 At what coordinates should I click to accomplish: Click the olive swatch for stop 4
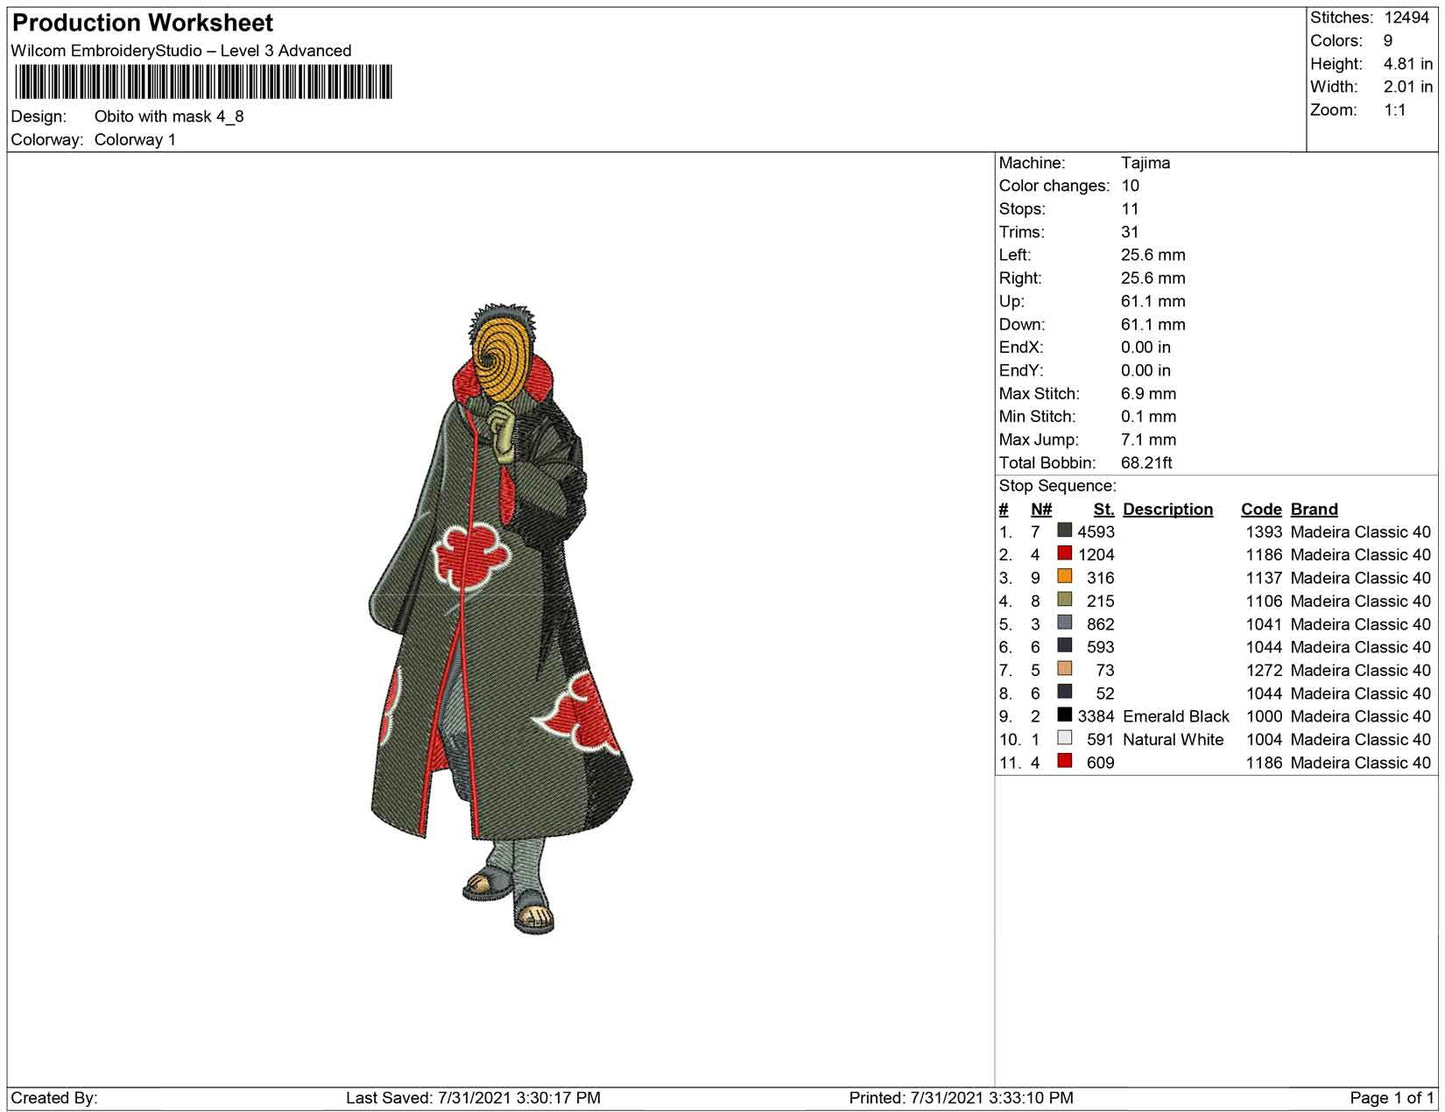coord(1065,600)
